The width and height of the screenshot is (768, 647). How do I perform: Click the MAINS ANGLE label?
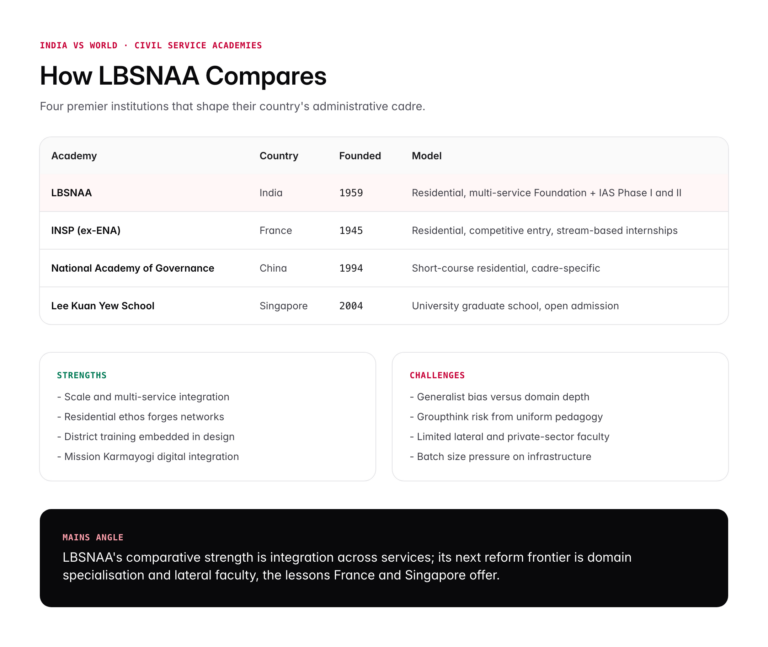[x=93, y=537]
